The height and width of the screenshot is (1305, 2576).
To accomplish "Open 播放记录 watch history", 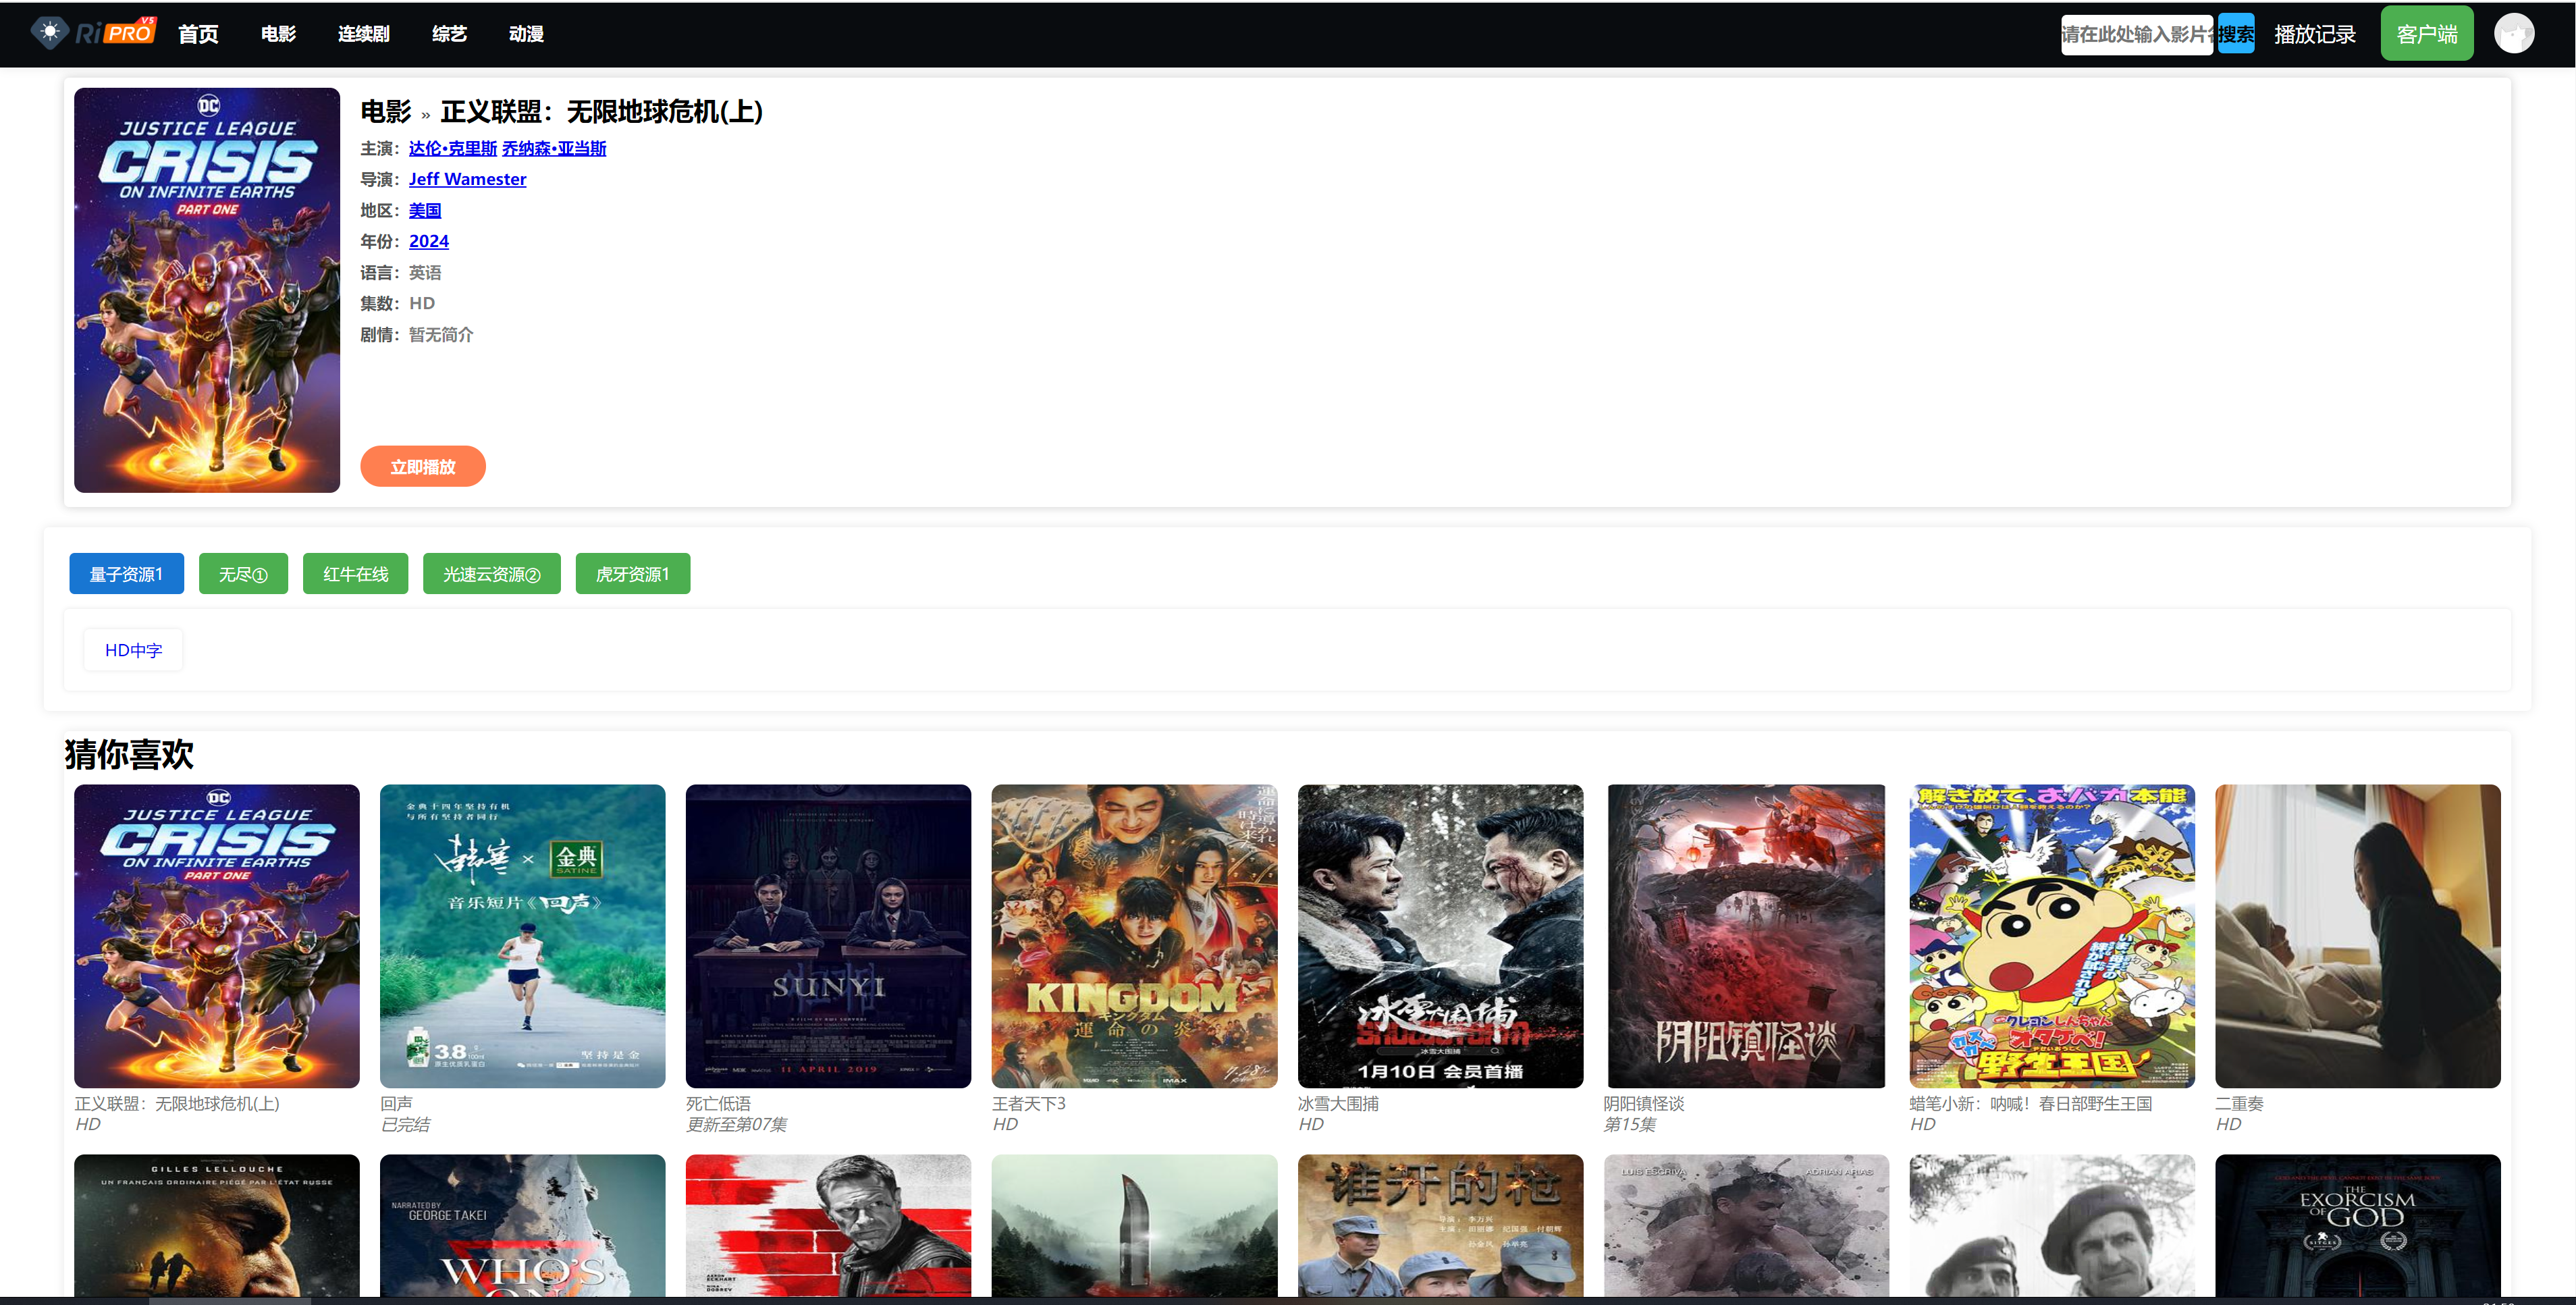I will tap(2314, 34).
